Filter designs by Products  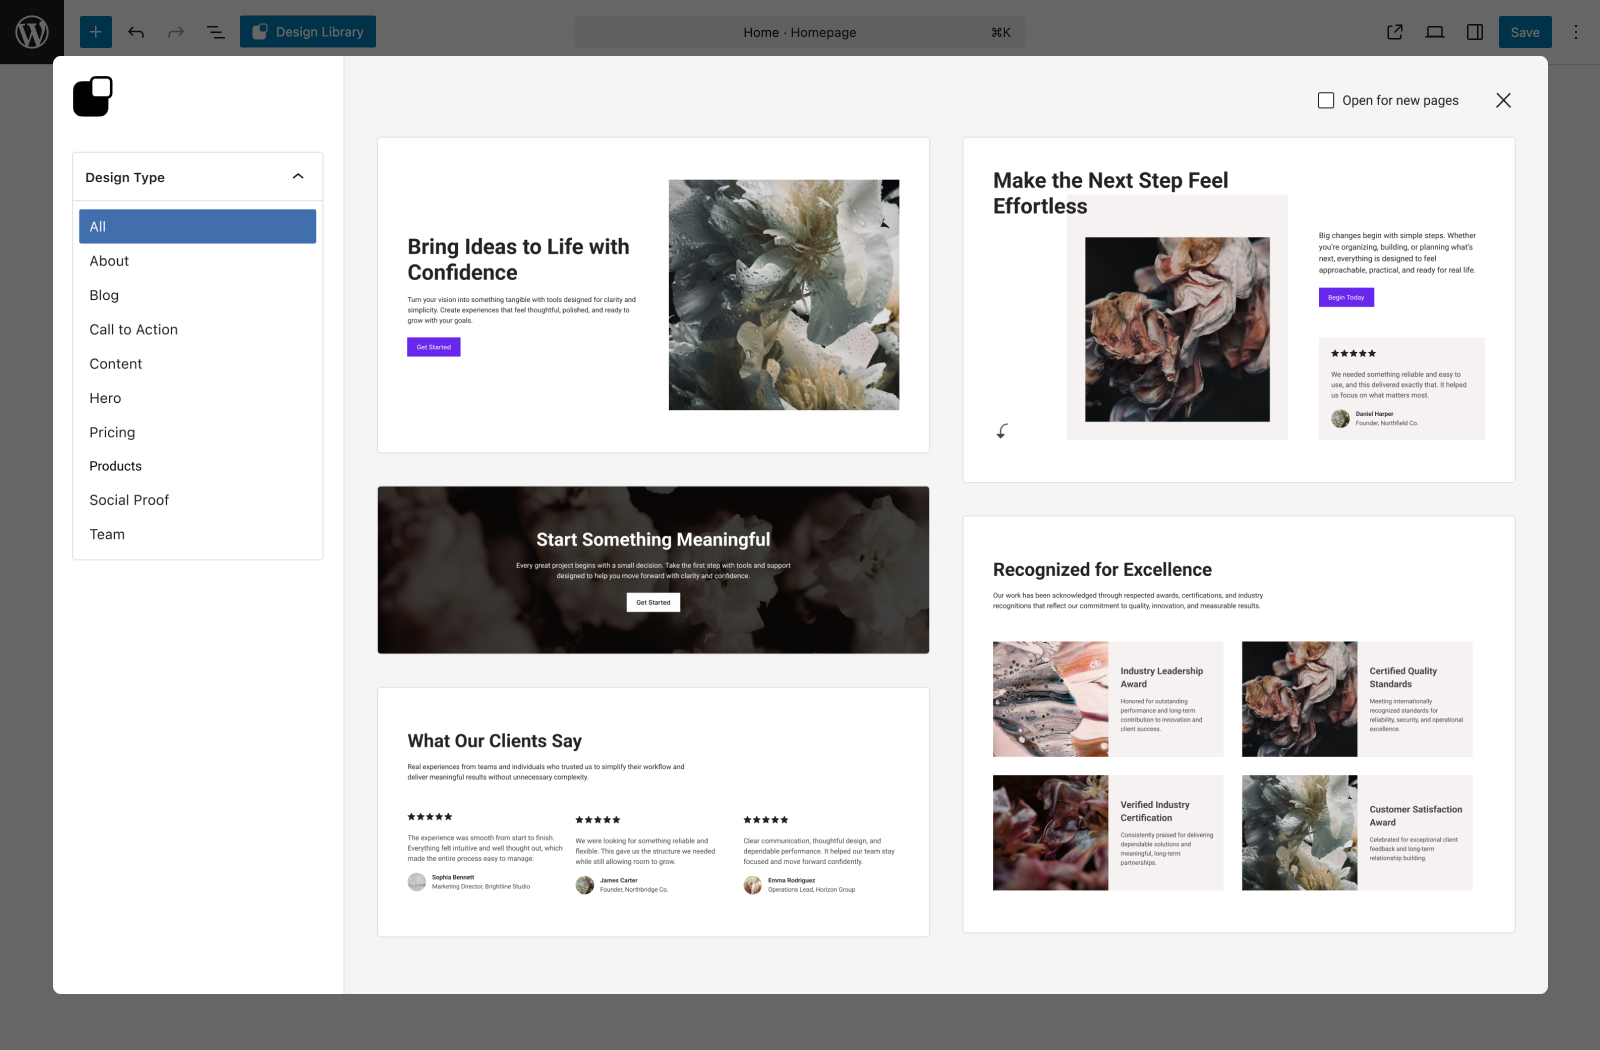pyautogui.click(x=198, y=466)
